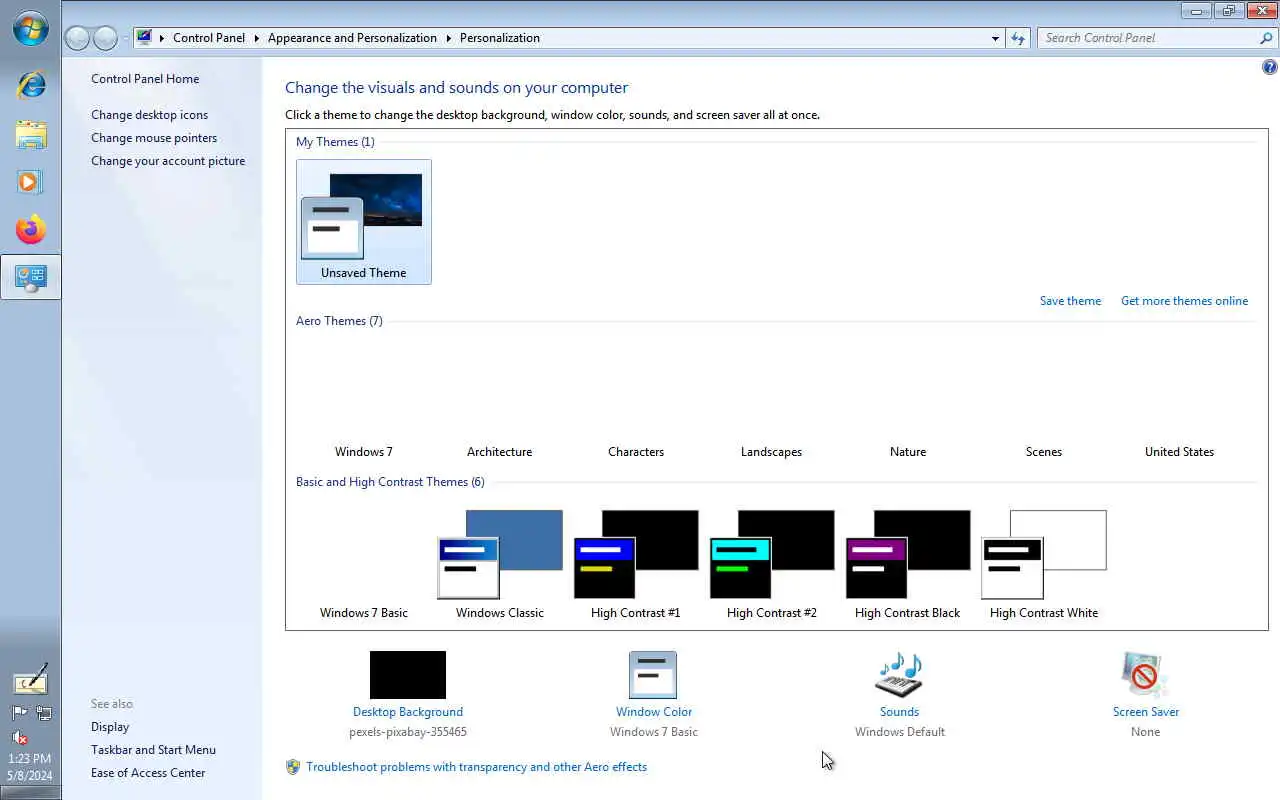Click the Save theme link
Screen dimensions: 1280x800
(1070, 301)
